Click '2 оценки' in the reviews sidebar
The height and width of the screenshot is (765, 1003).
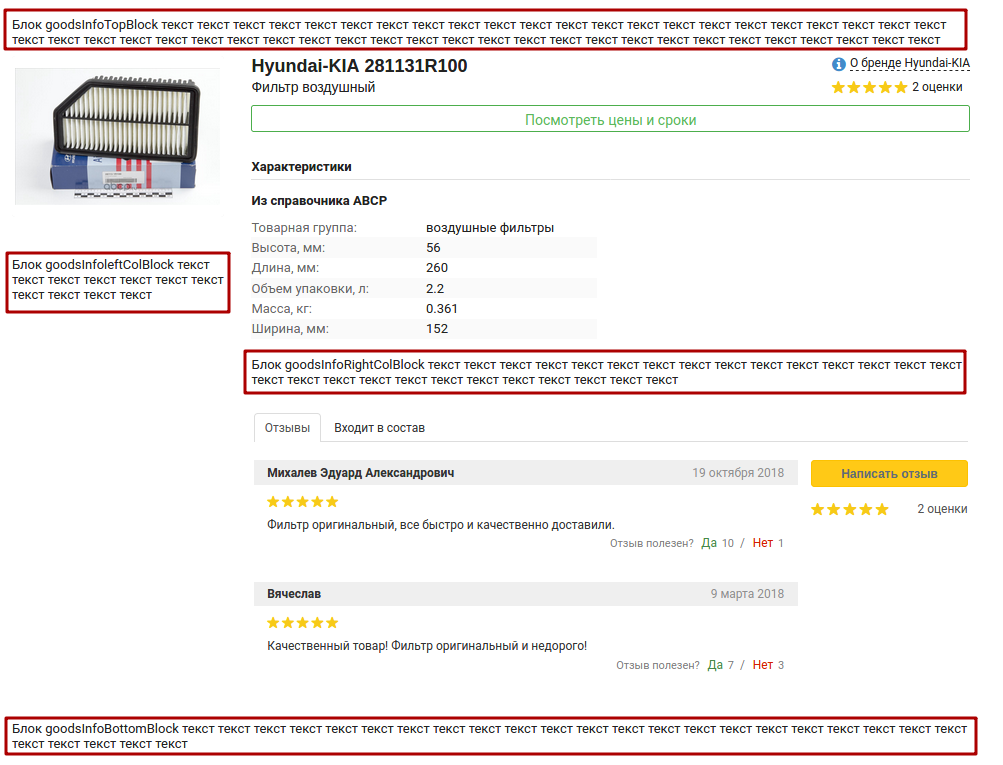pyautogui.click(x=942, y=509)
